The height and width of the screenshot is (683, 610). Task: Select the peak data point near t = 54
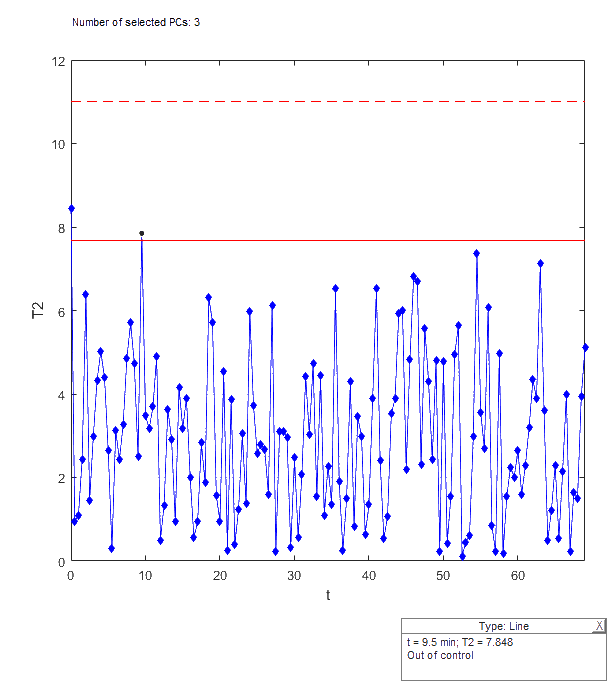(477, 253)
